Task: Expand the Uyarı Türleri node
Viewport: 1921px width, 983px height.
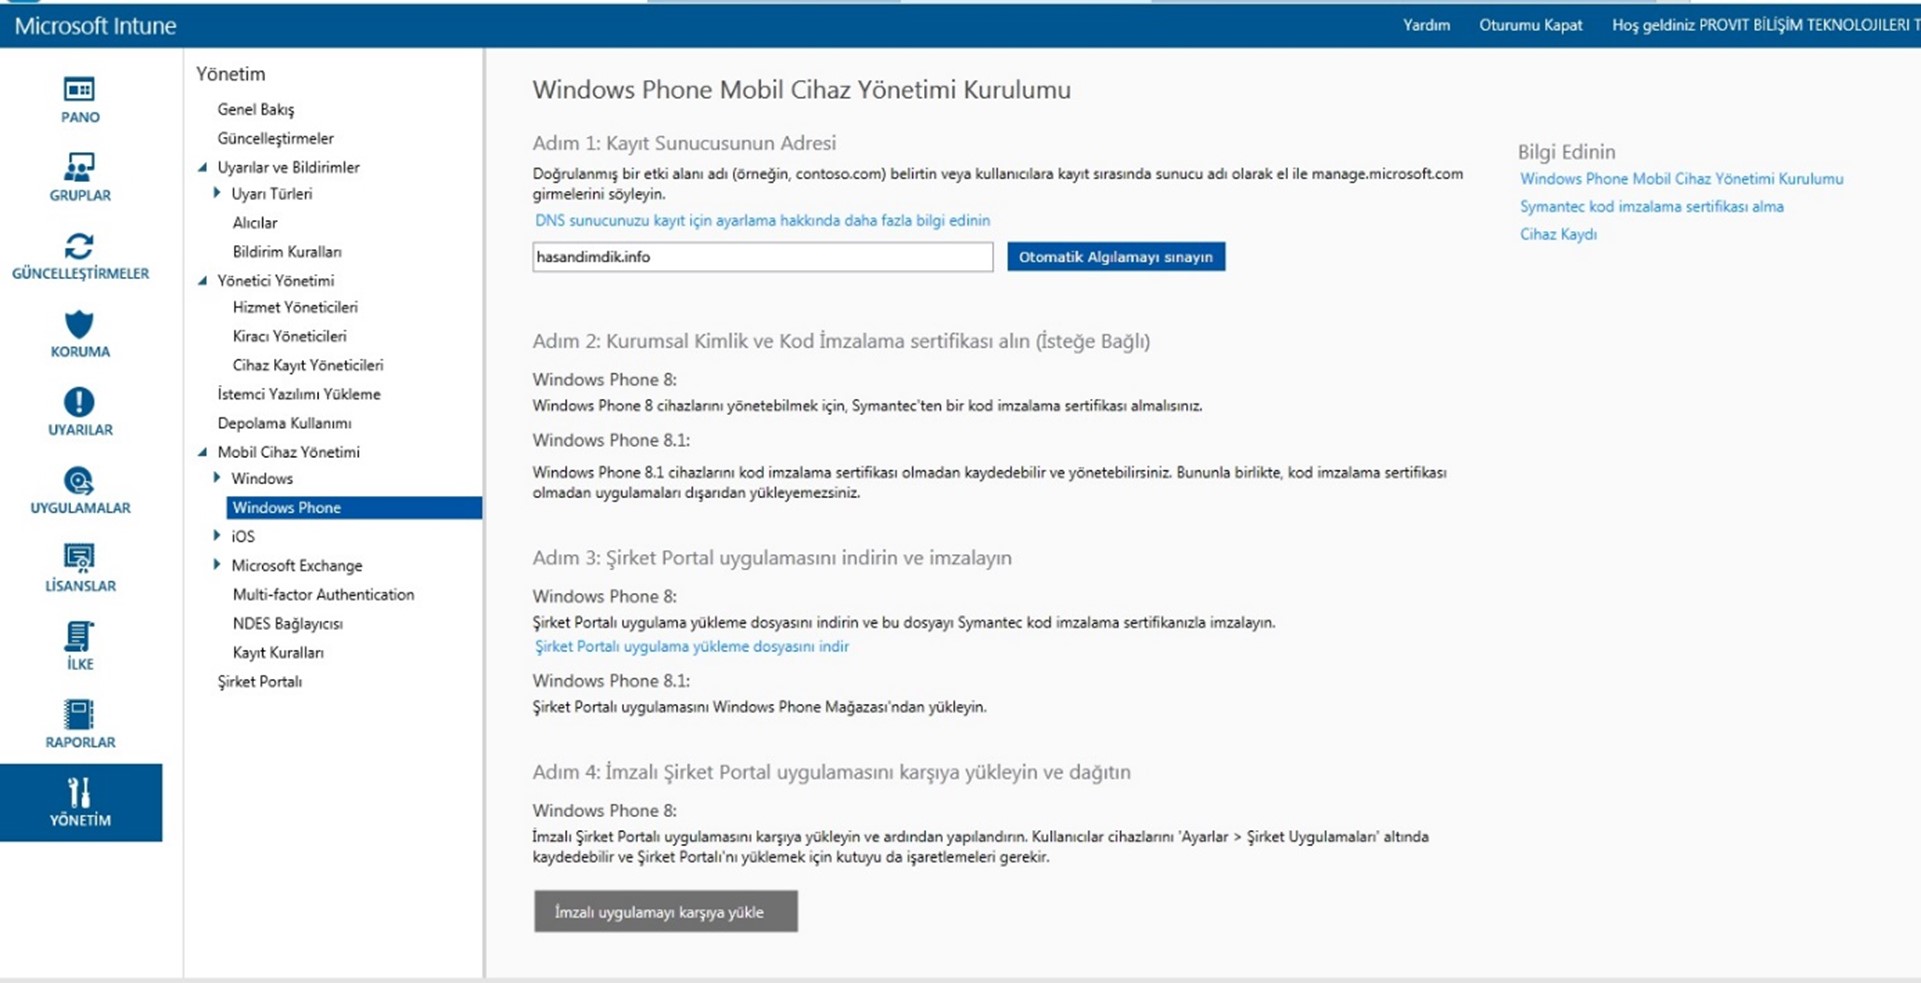Action: [x=217, y=193]
